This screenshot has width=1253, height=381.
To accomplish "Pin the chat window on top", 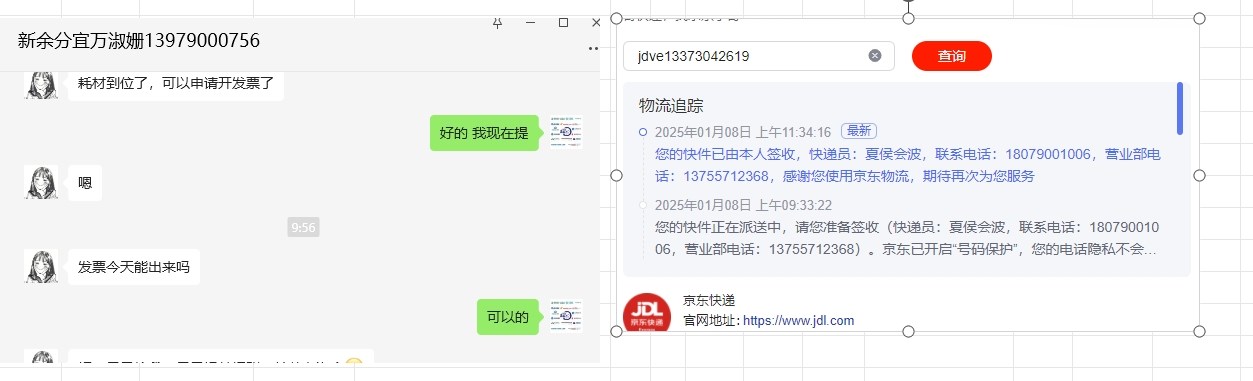I will click(498, 22).
